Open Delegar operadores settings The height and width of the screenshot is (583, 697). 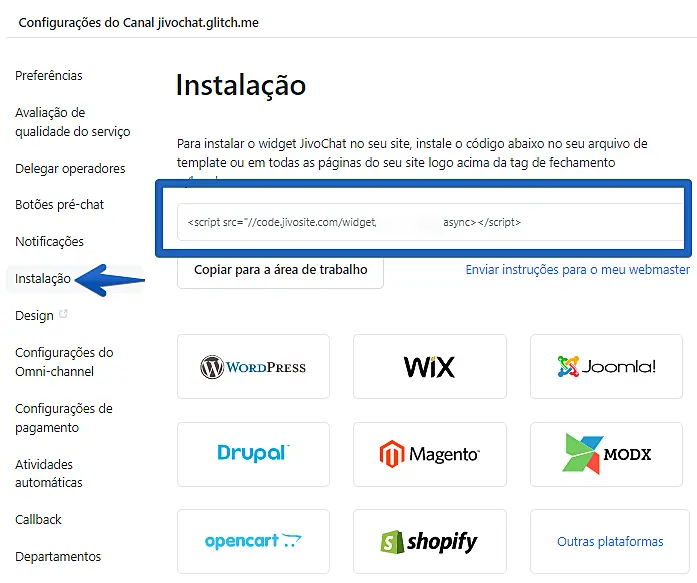pyautogui.click(x=70, y=168)
